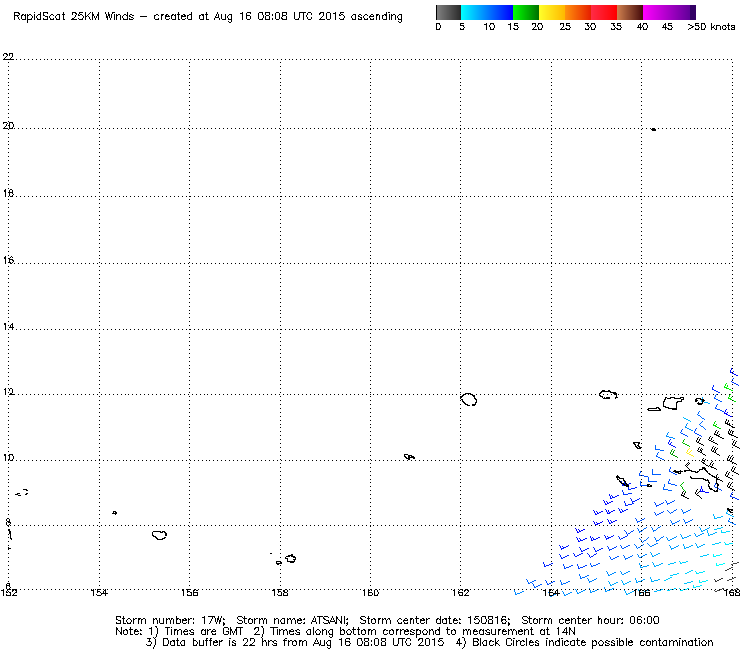Screen dimensions: 740x650
Task: Click note 2 about measurement at 14N
Action: coord(414,632)
